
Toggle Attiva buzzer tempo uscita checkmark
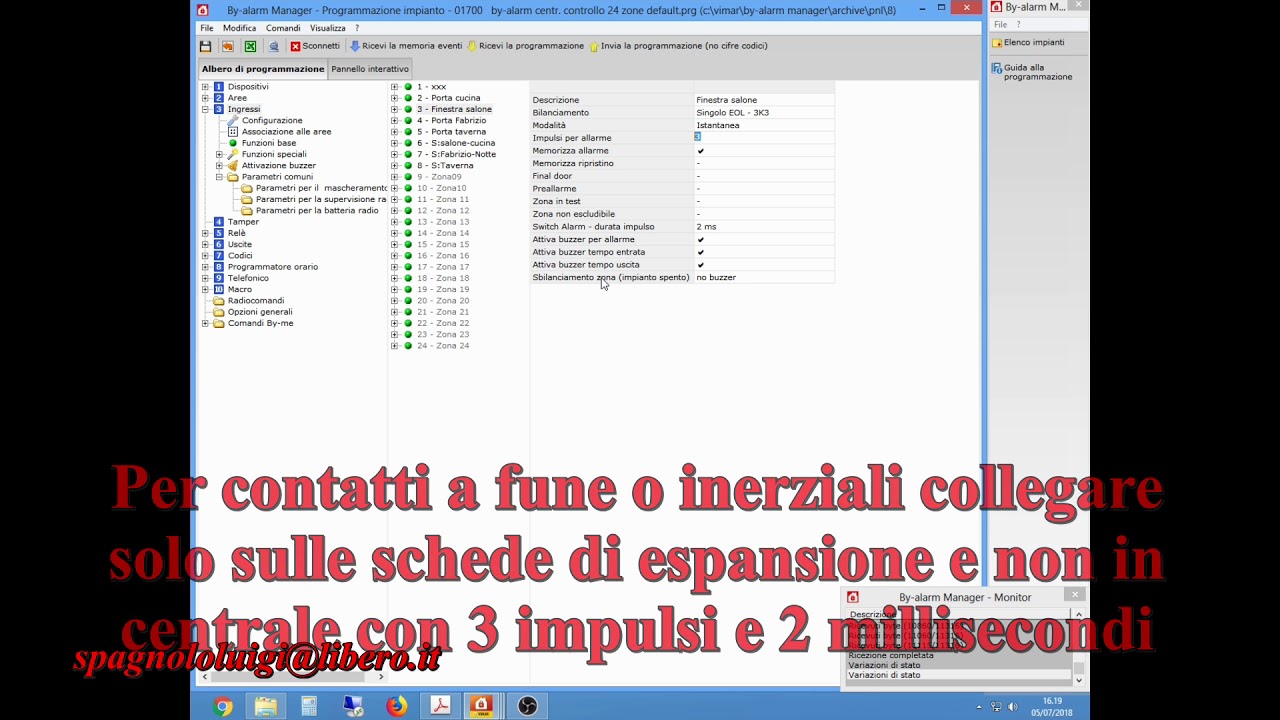(700, 265)
